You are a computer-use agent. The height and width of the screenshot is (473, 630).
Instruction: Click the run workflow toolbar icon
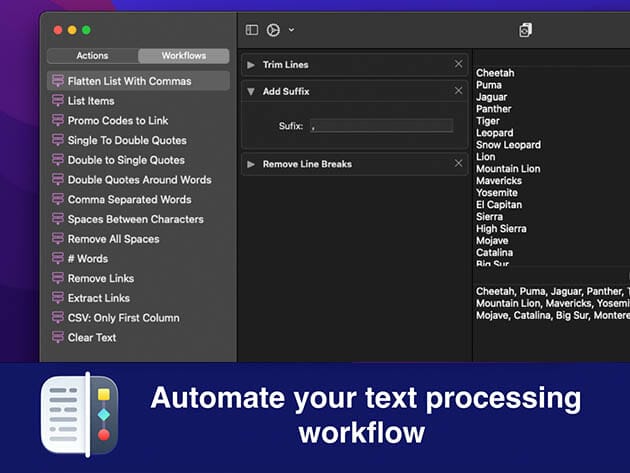(x=273, y=30)
